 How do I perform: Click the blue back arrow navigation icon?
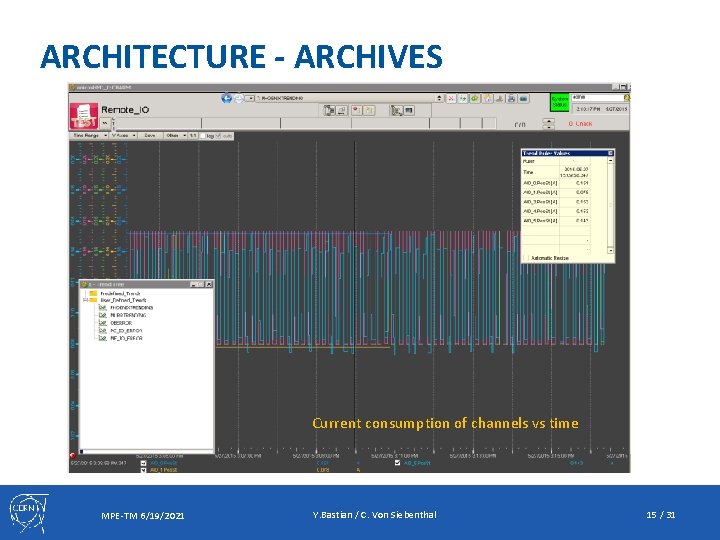[226, 98]
